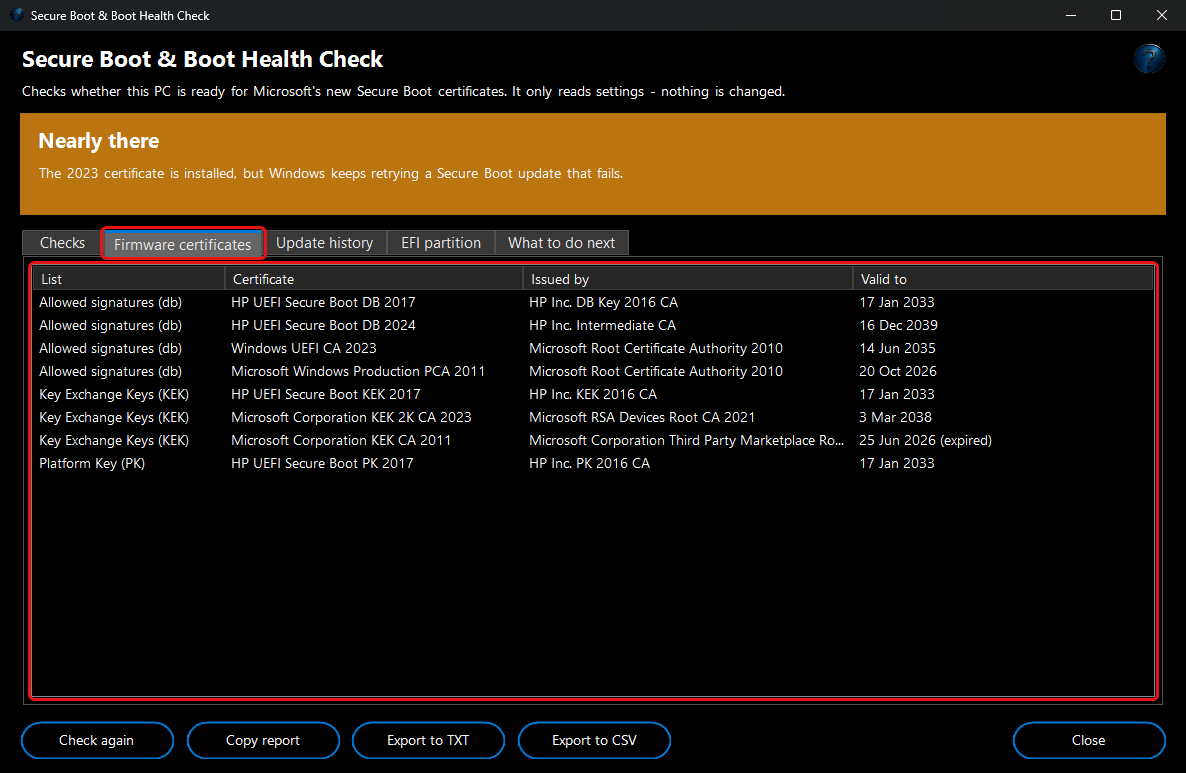Click the Close button
This screenshot has height=773, width=1186.
coord(1088,740)
